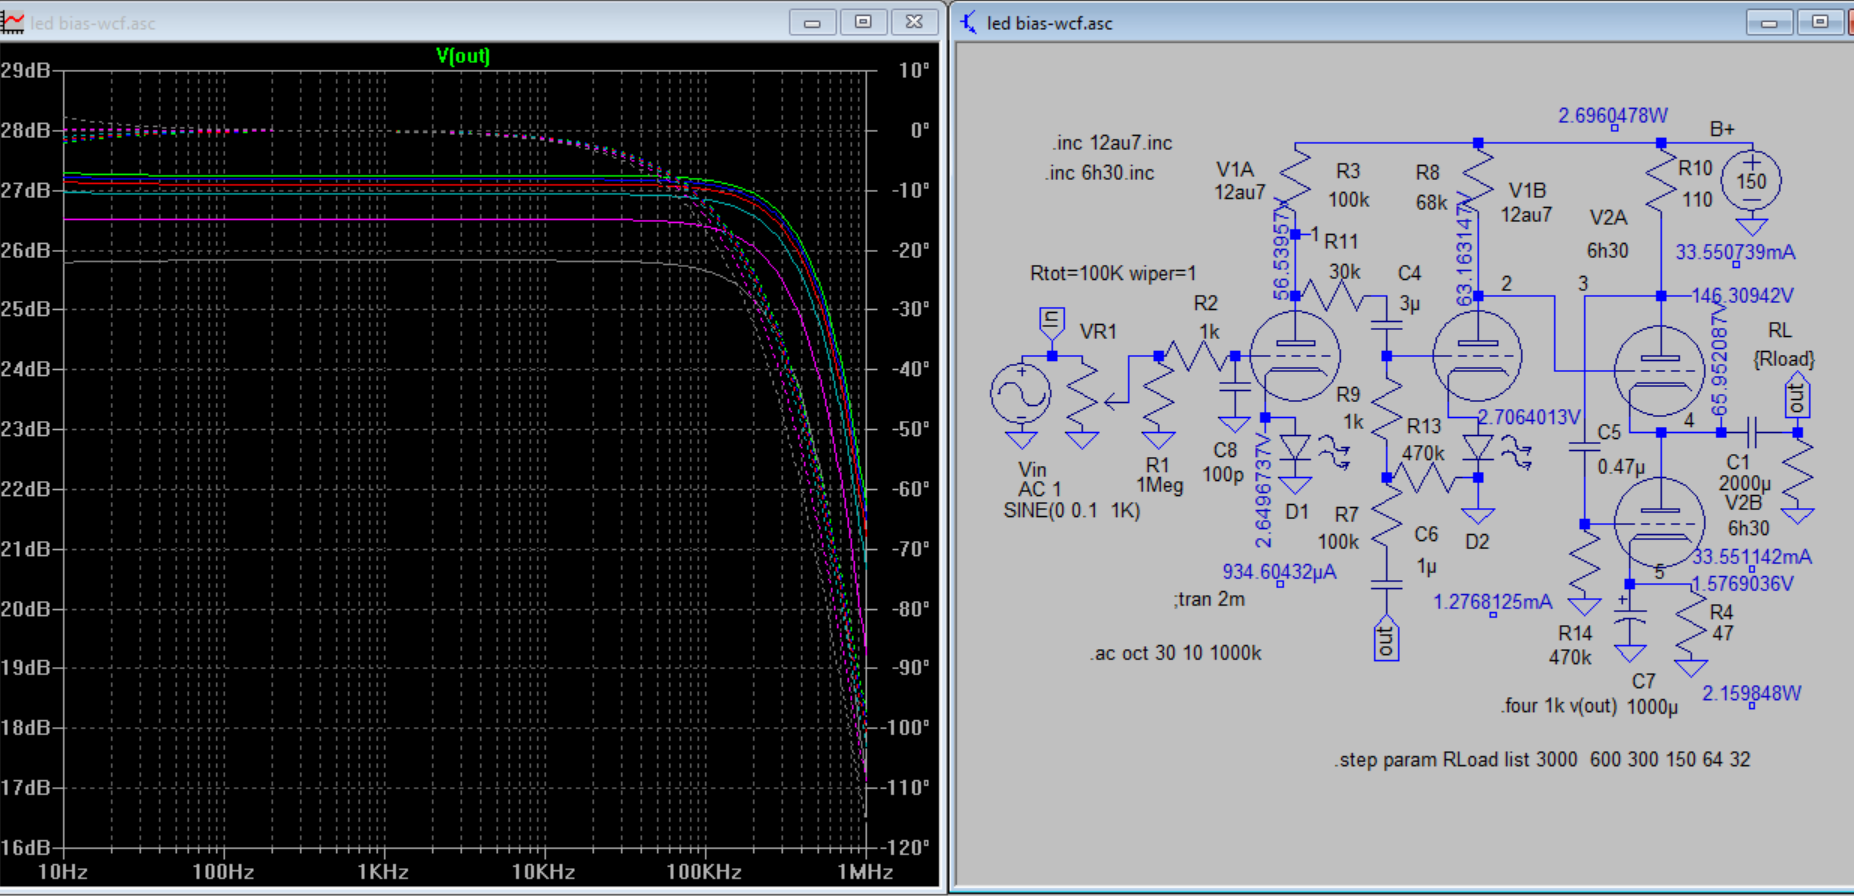Click the B+ net label text

click(x=1722, y=129)
